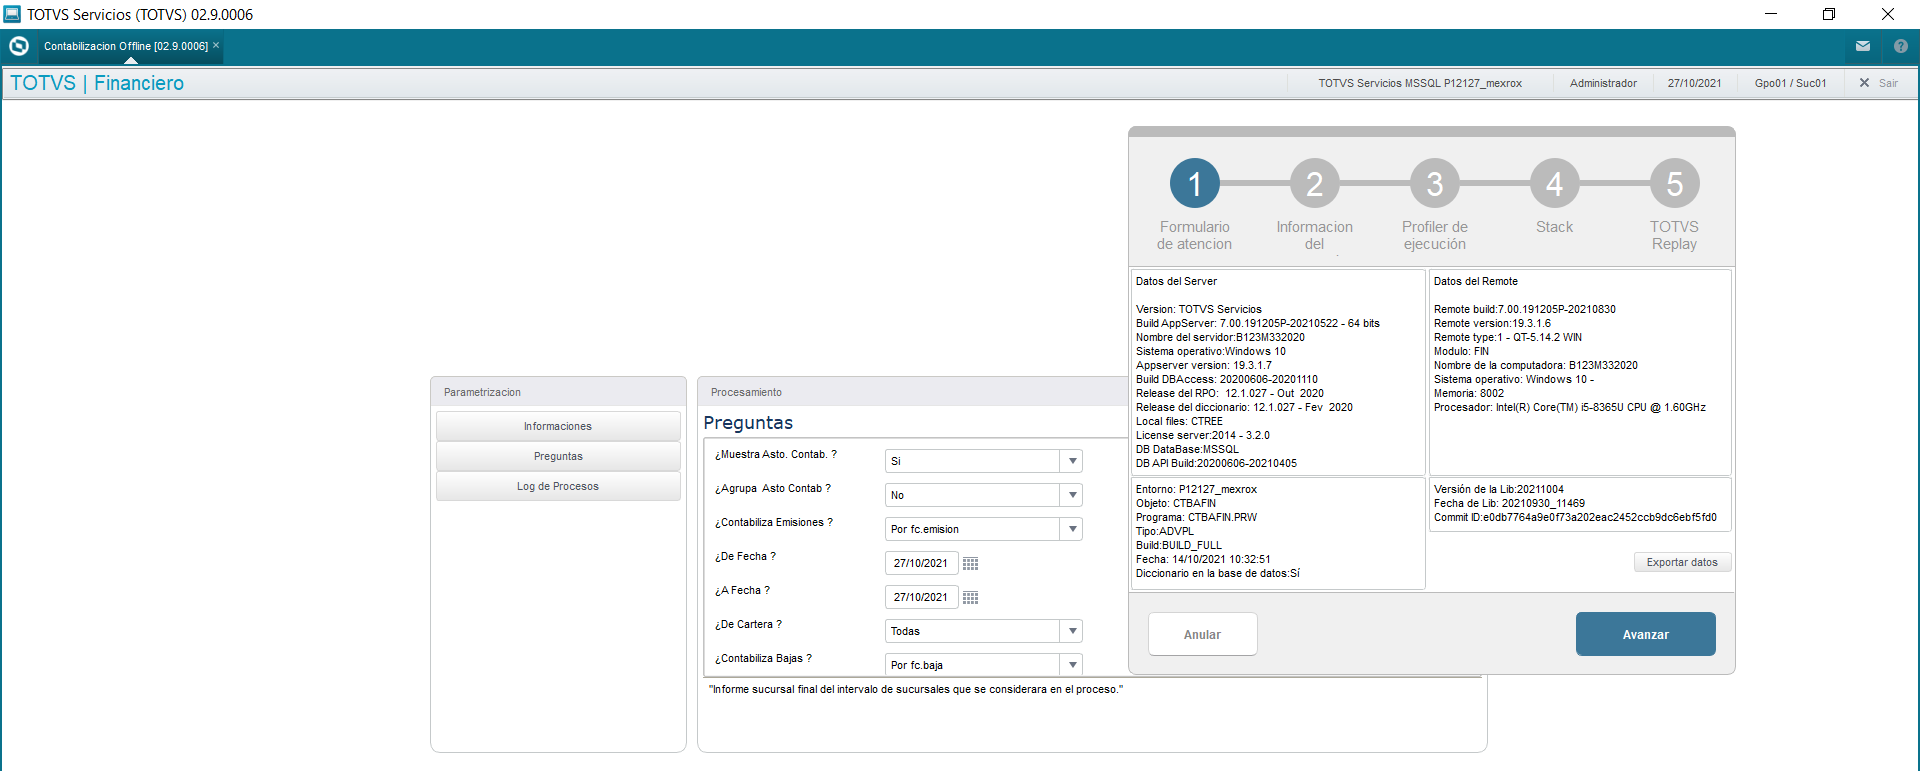Screen dimensions: 1920x771
Task: Restore down the TOTVS Servicios window
Action: pyautogui.click(x=1829, y=14)
